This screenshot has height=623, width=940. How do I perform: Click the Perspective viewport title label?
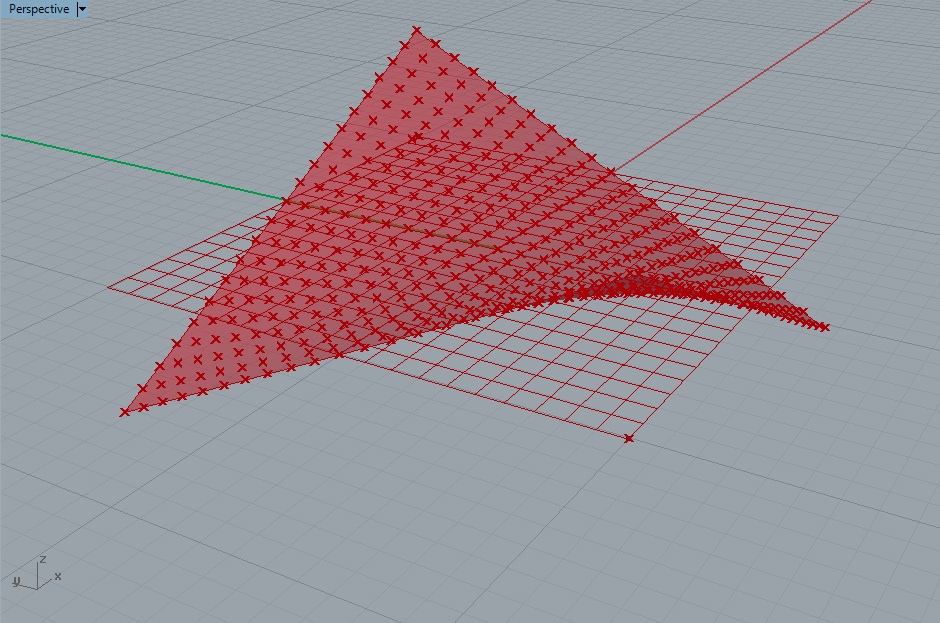pos(38,9)
